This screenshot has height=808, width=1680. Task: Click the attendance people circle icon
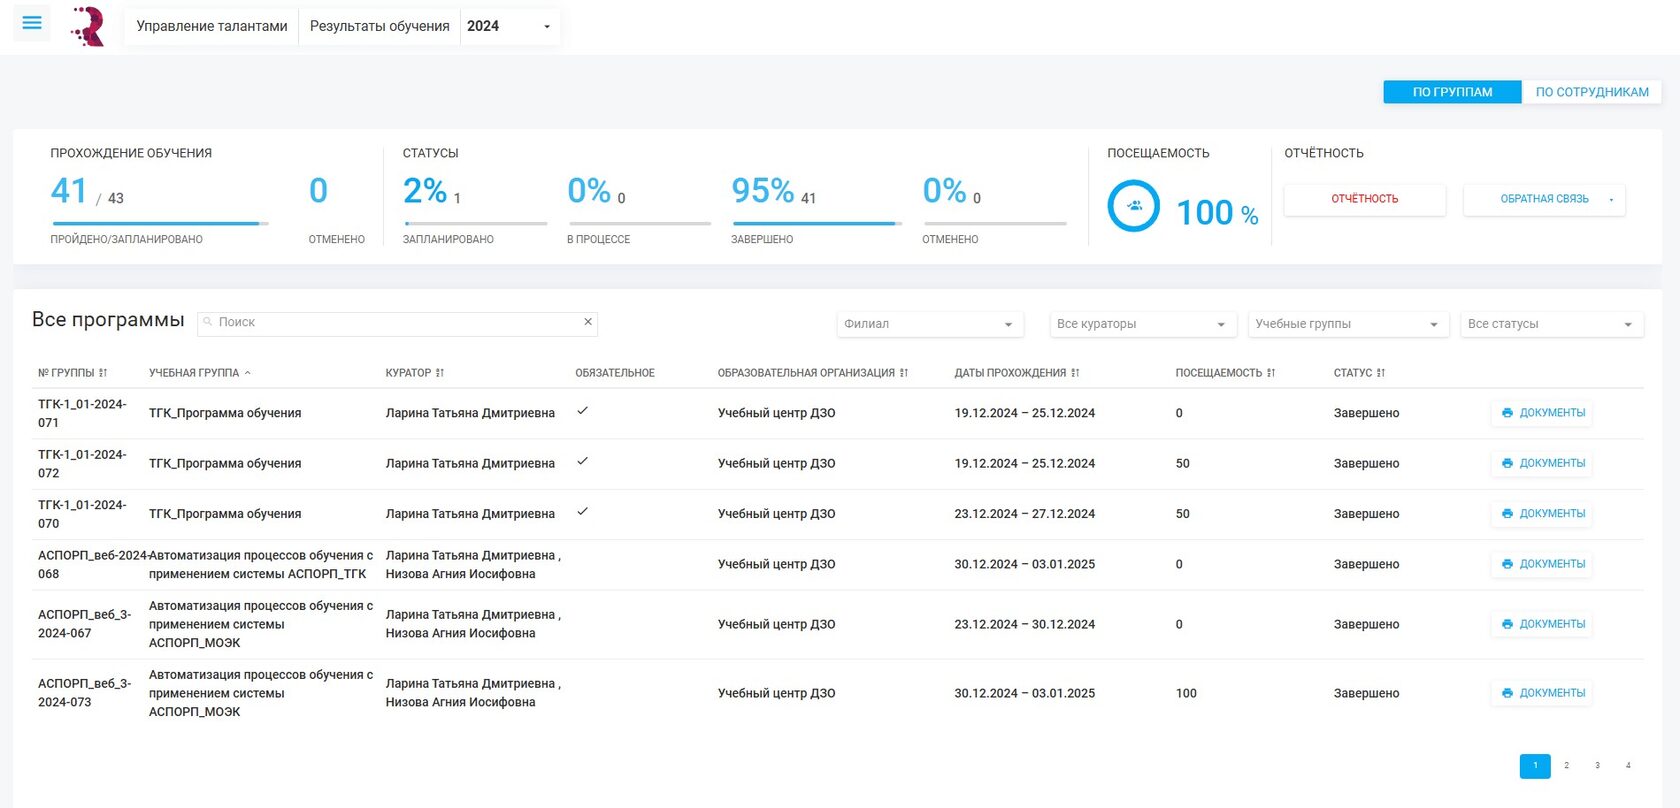click(1134, 206)
